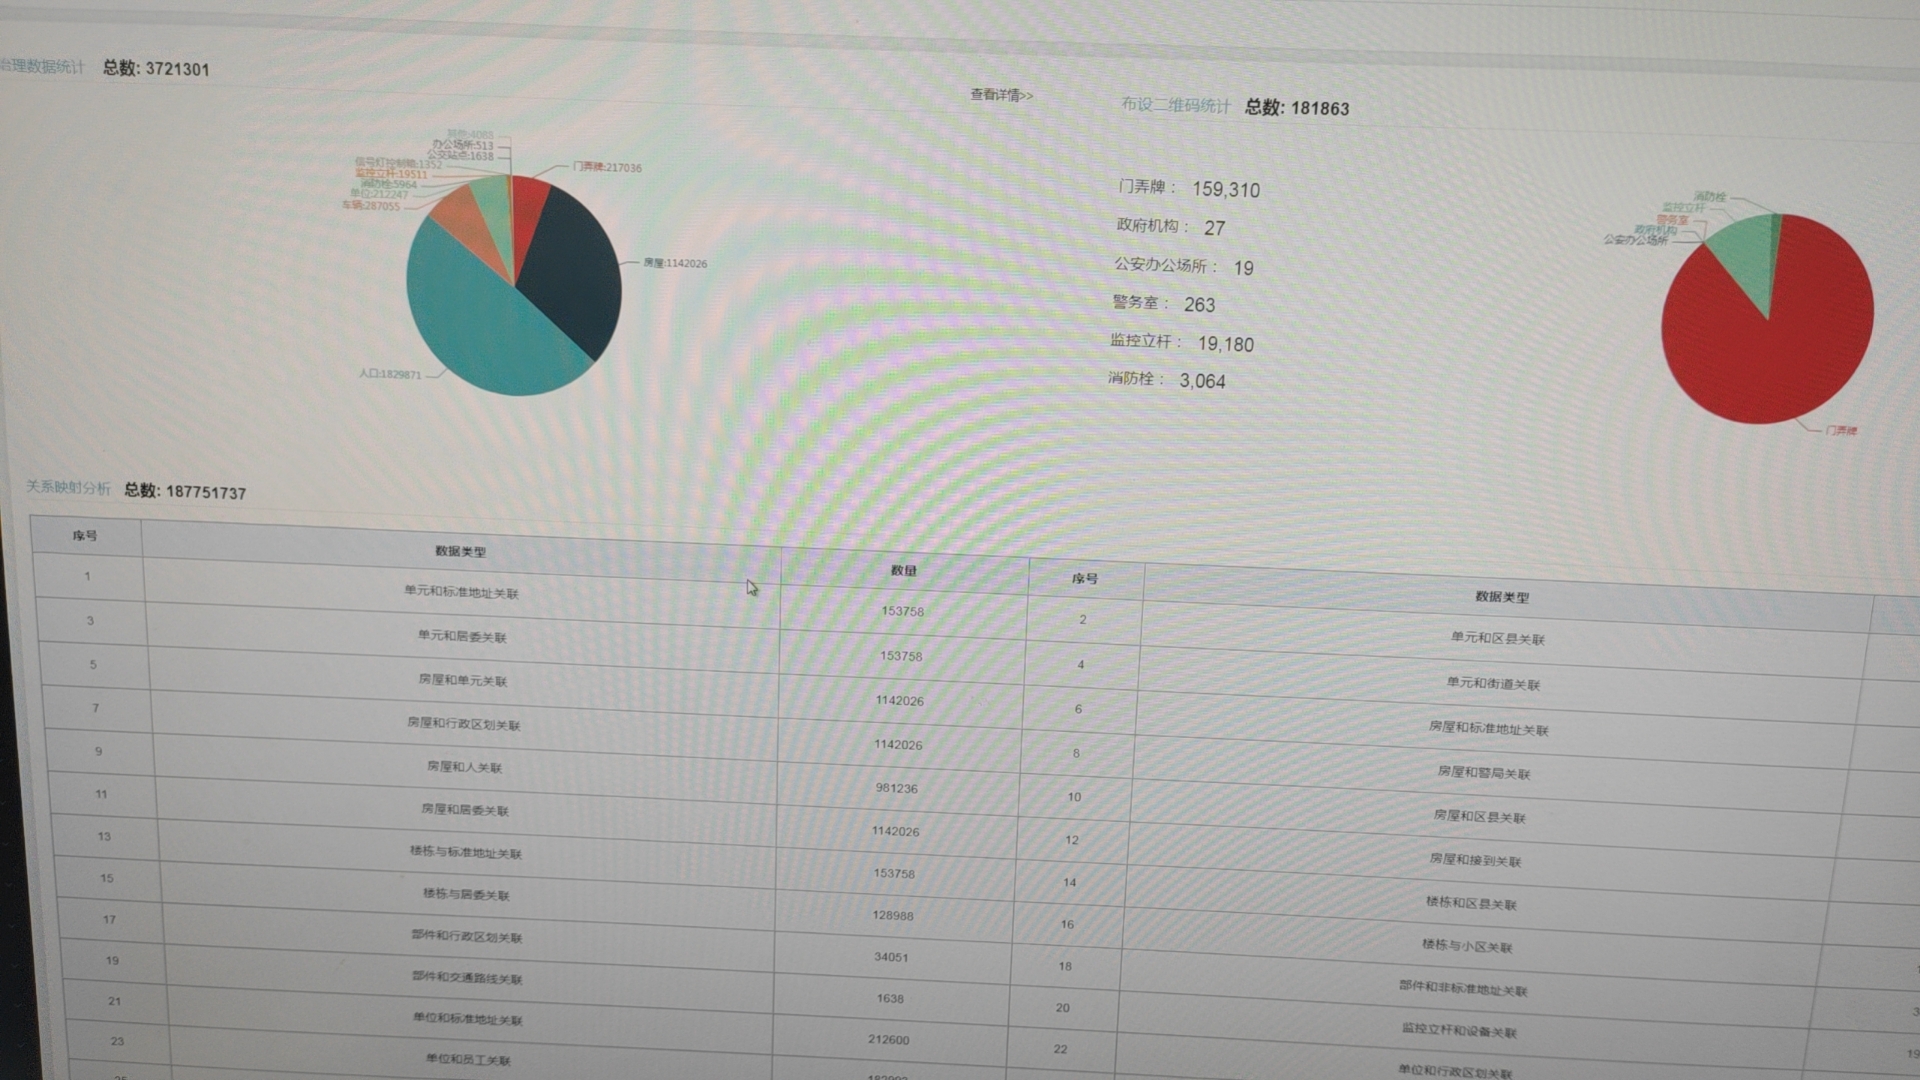Image resolution: width=1920 pixels, height=1080 pixels.
Task: Open the 查看详情>> link
Action: tap(1001, 95)
